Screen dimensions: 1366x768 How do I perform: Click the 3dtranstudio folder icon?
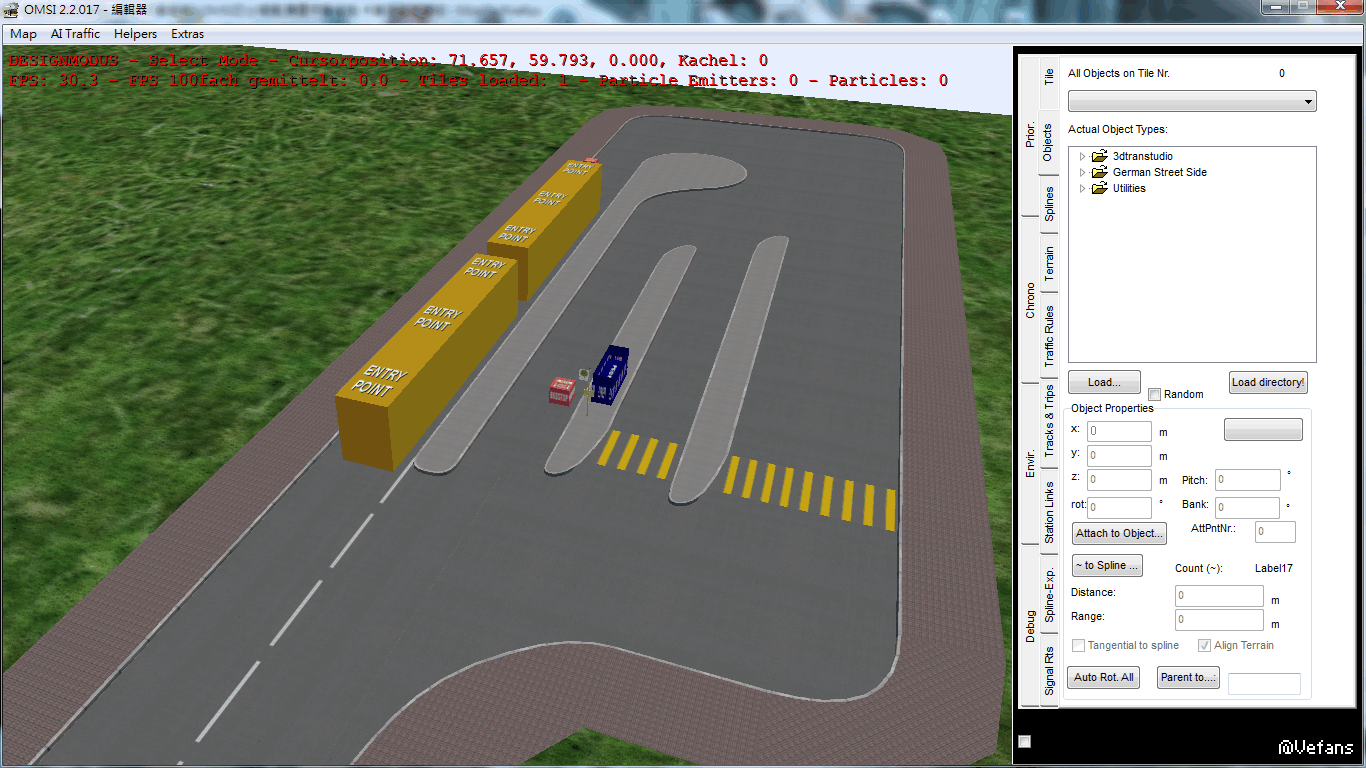click(x=1099, y=156)
